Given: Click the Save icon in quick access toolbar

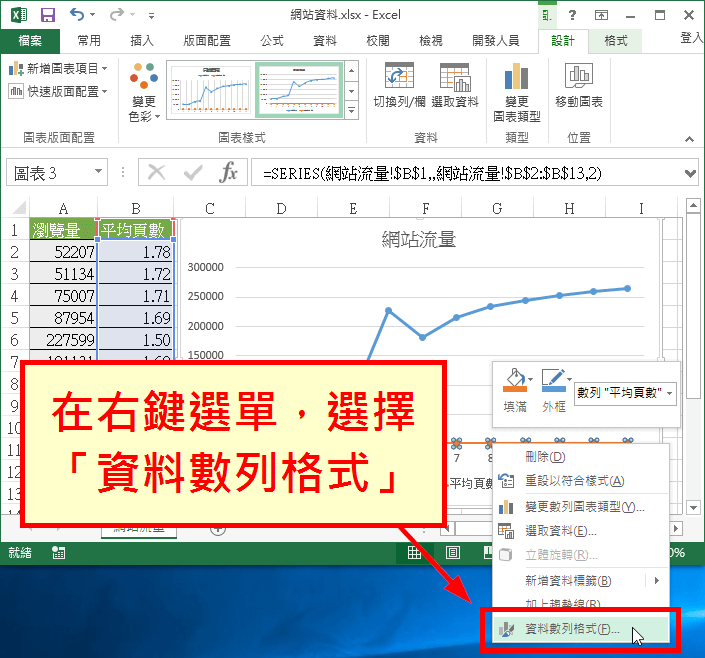Looking at the screenshot, I should tap(48, 15).
